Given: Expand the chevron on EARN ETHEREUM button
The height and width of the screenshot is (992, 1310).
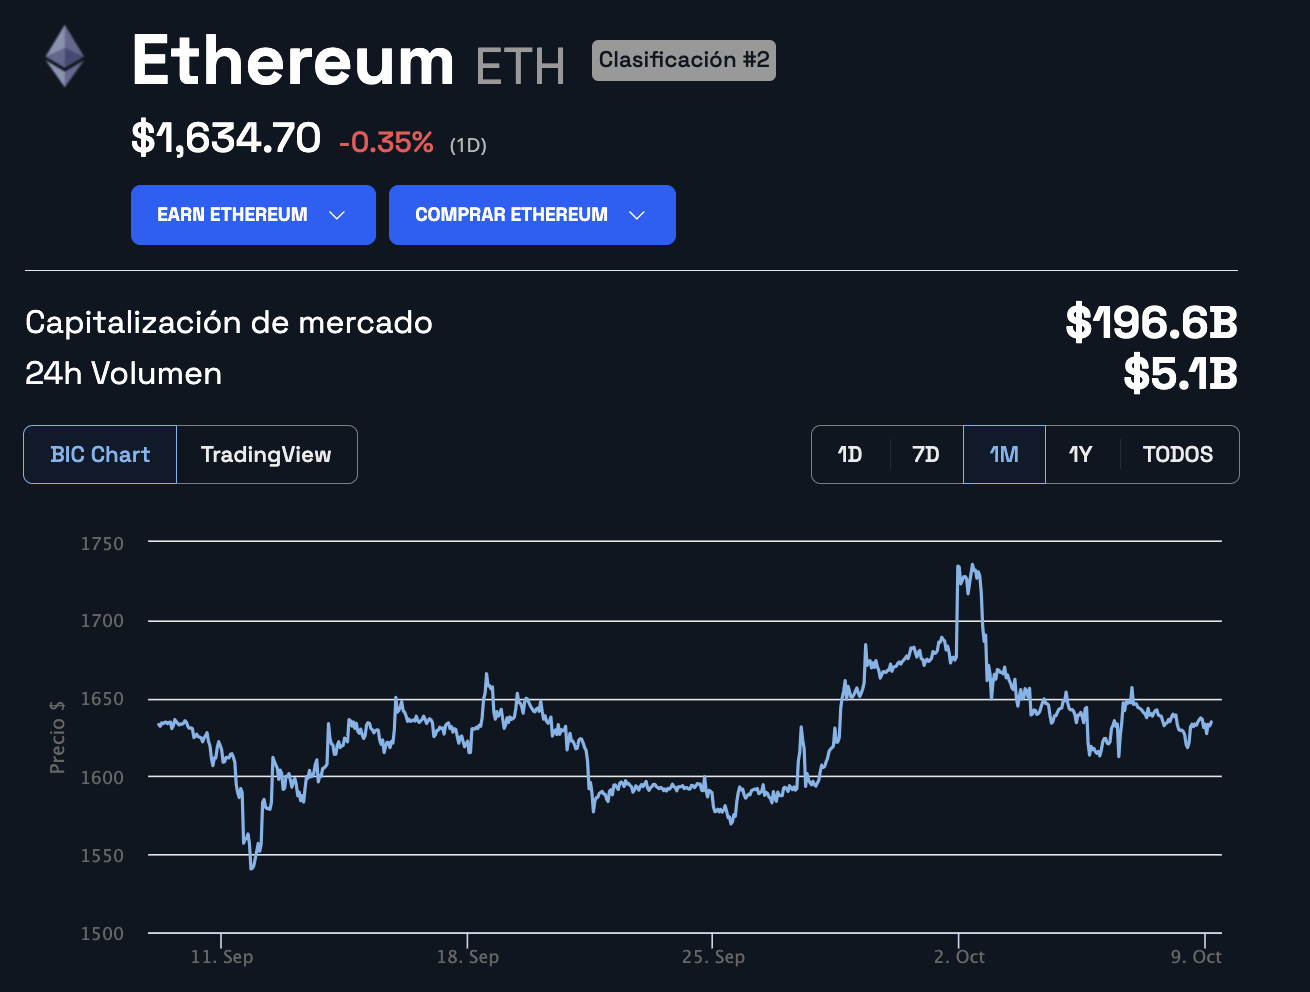Looking at the screenshot, I should click(336, 214).
